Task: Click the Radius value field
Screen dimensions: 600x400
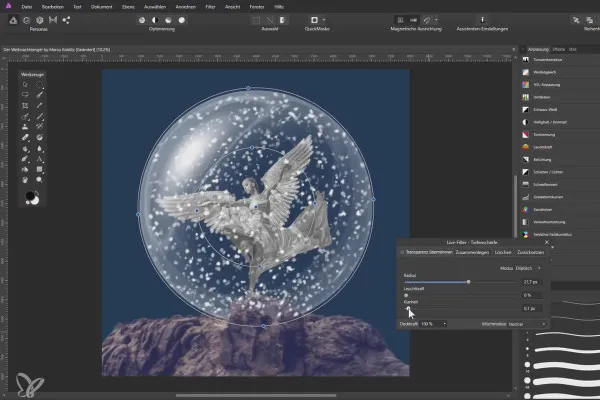Action: [532, 282]
